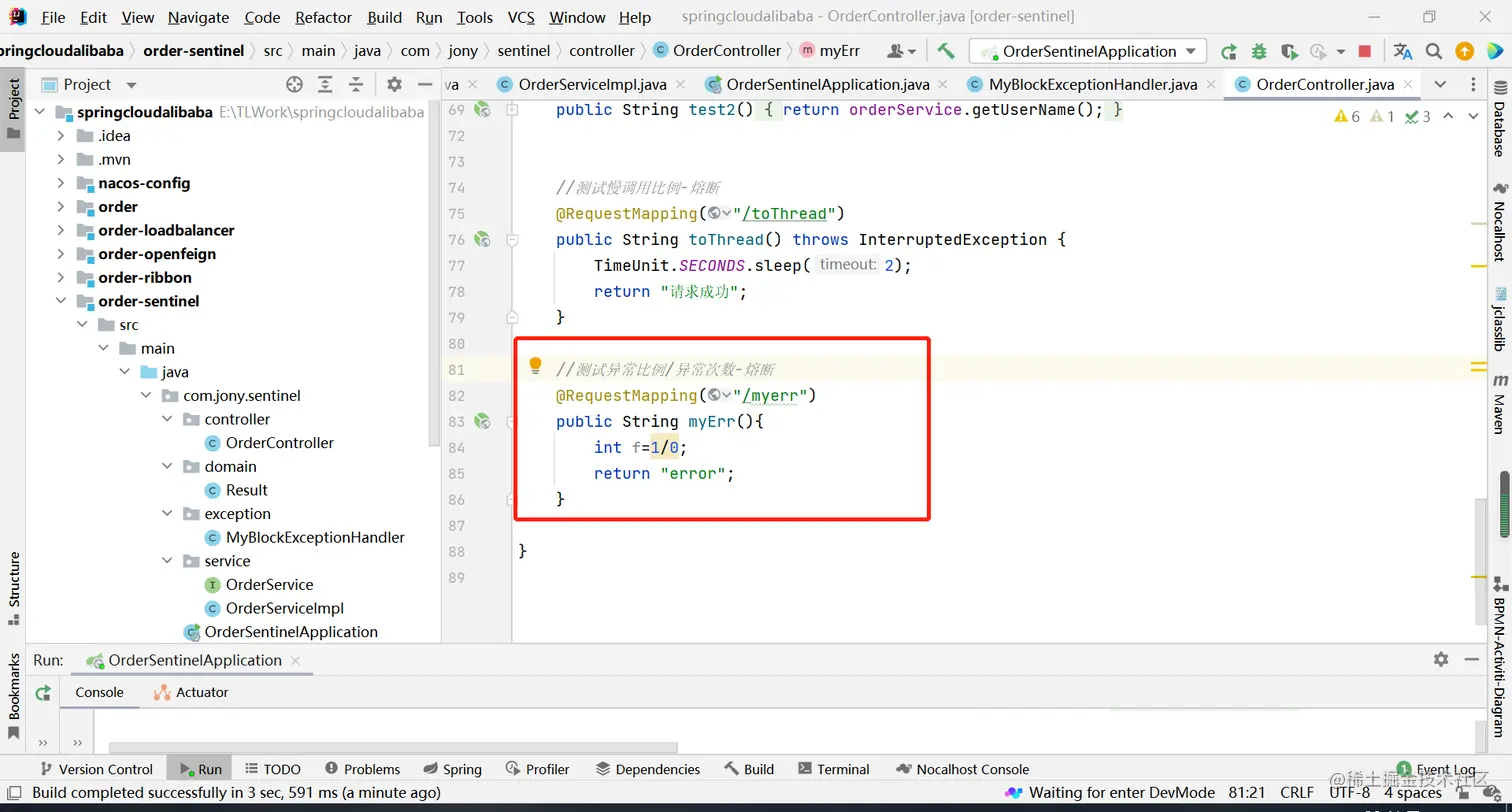Toggle the Version Control tool window
Viewport: 1512px width, 812px height.
(x=96, y=769)
